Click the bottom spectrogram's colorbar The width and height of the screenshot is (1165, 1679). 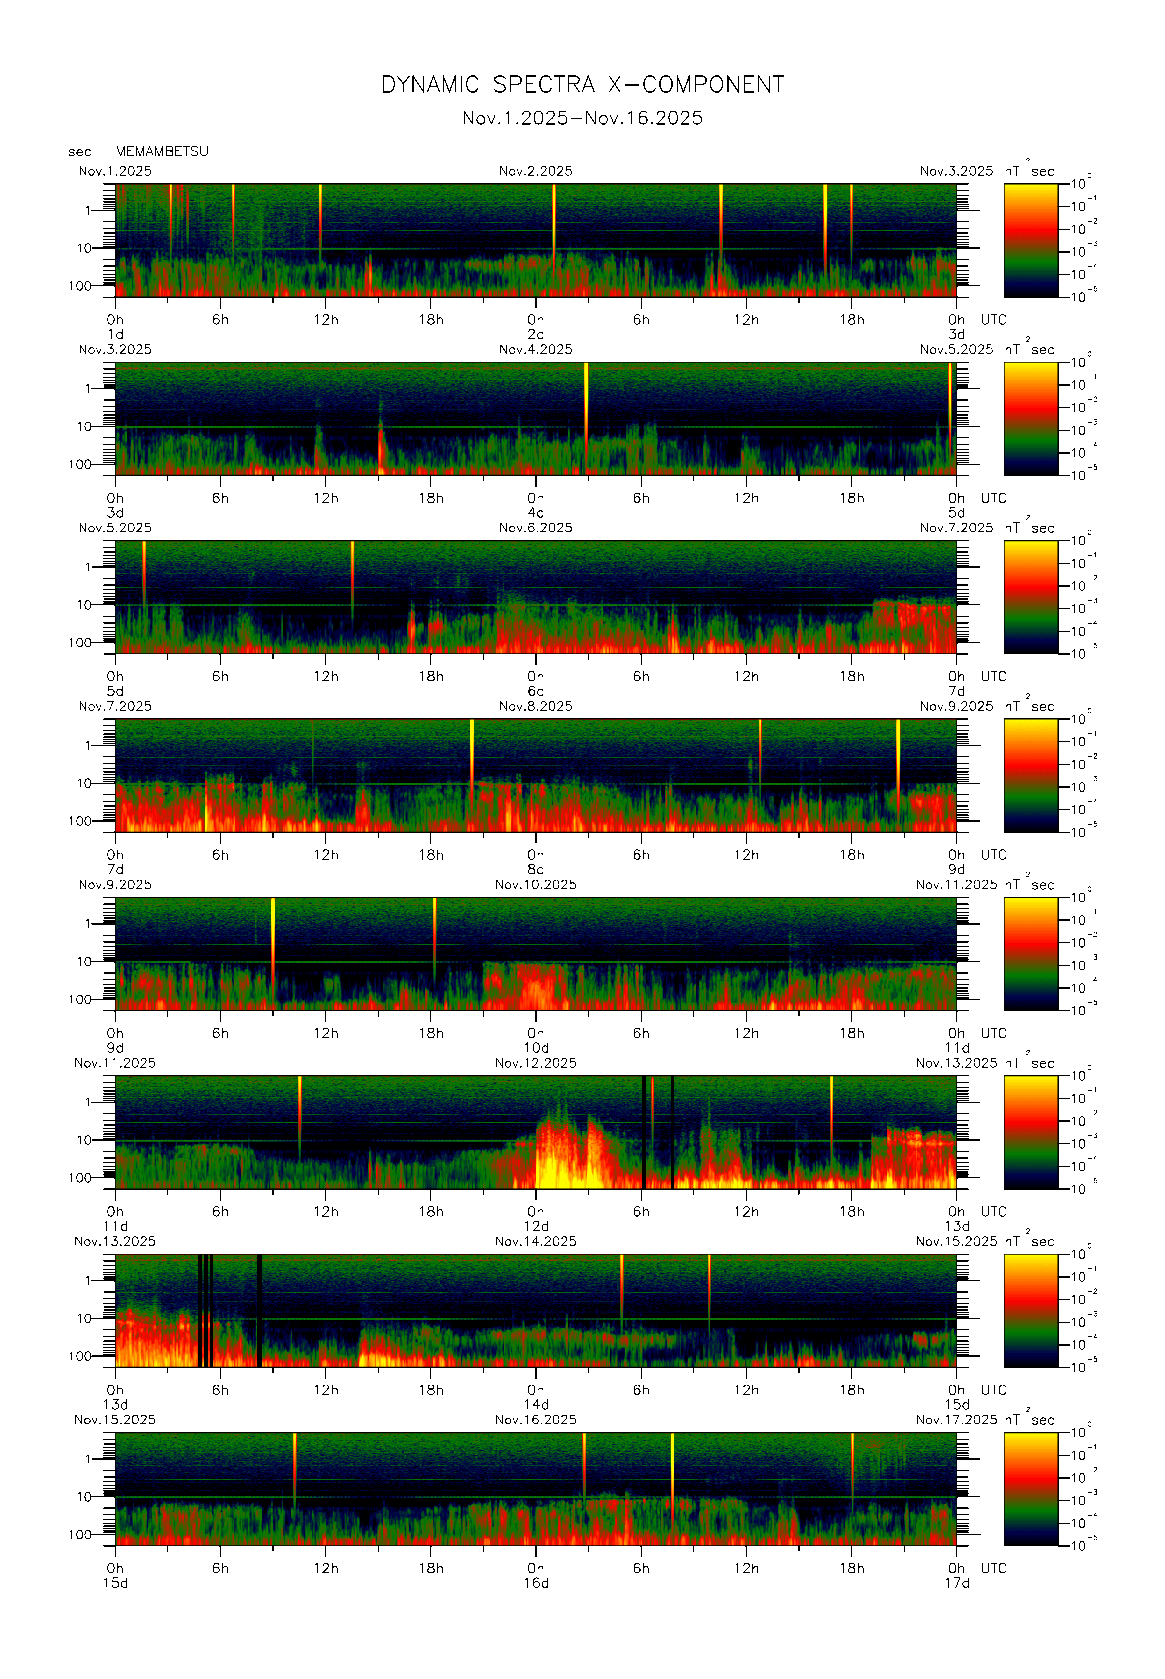click(1030, 1488)
